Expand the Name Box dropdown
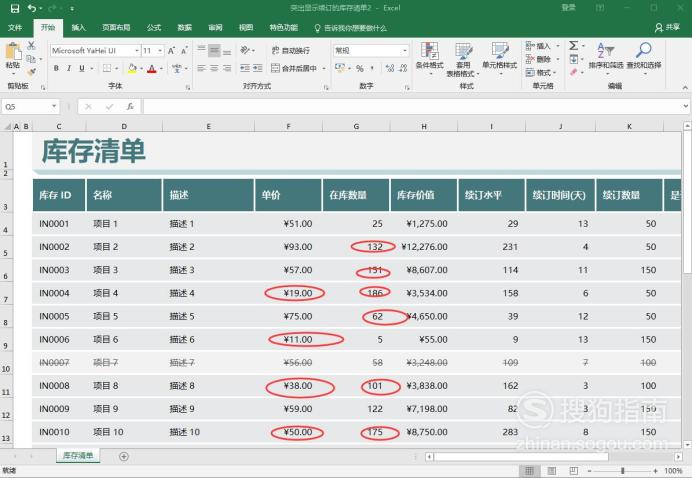Image resolution: width=692 pixels, height=478 pixels. click(x=54, y=106)
